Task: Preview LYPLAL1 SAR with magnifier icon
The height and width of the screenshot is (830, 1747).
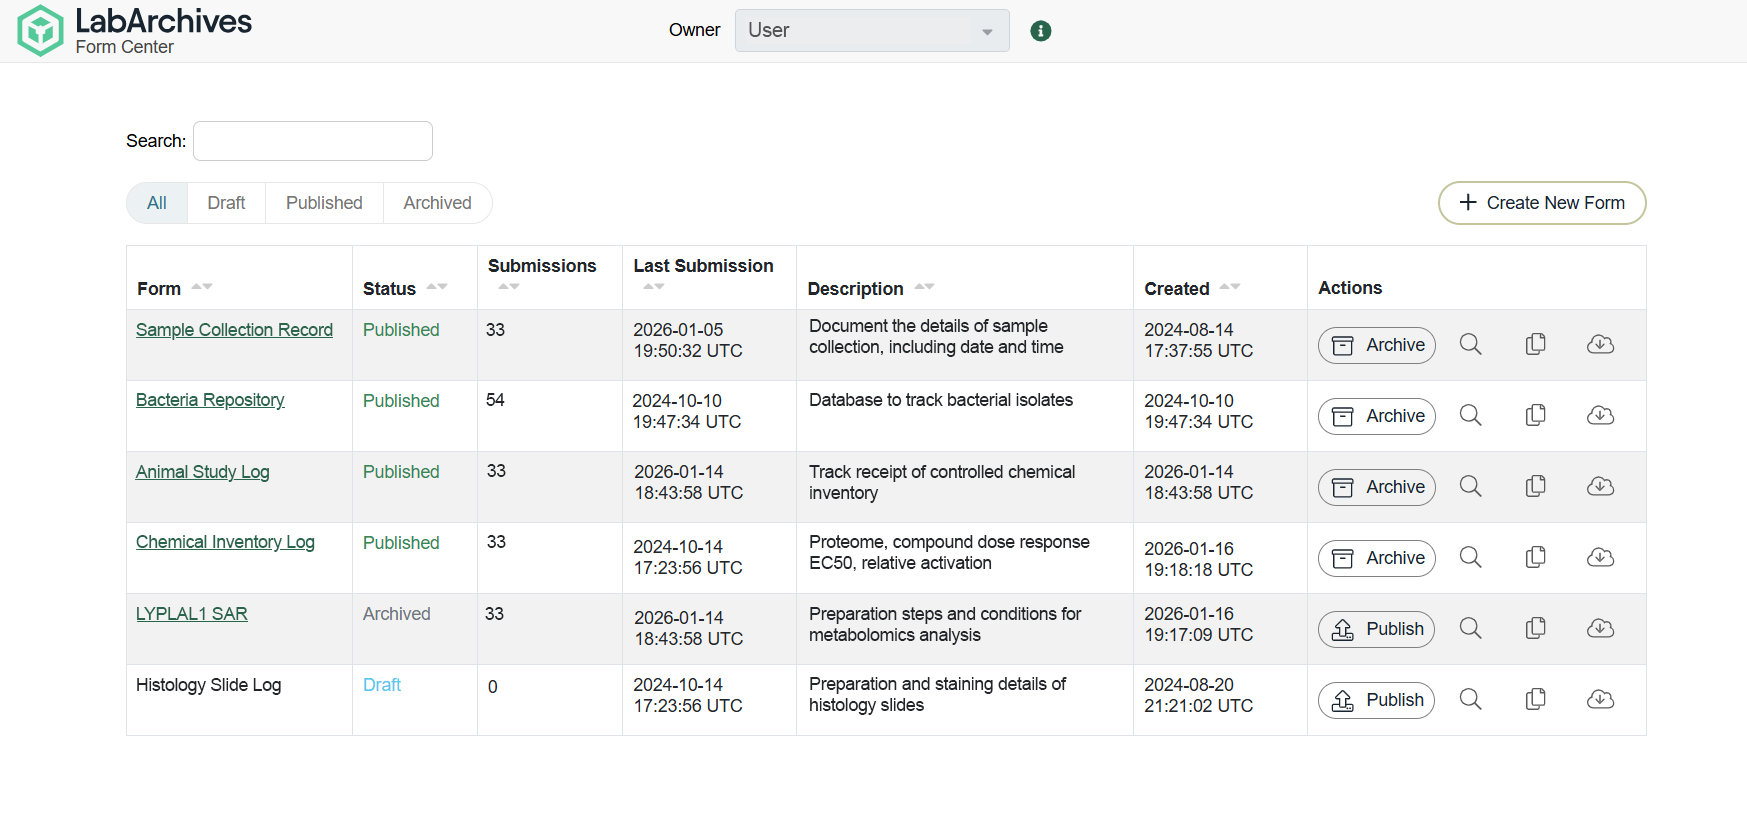Action: [1470, 628]
